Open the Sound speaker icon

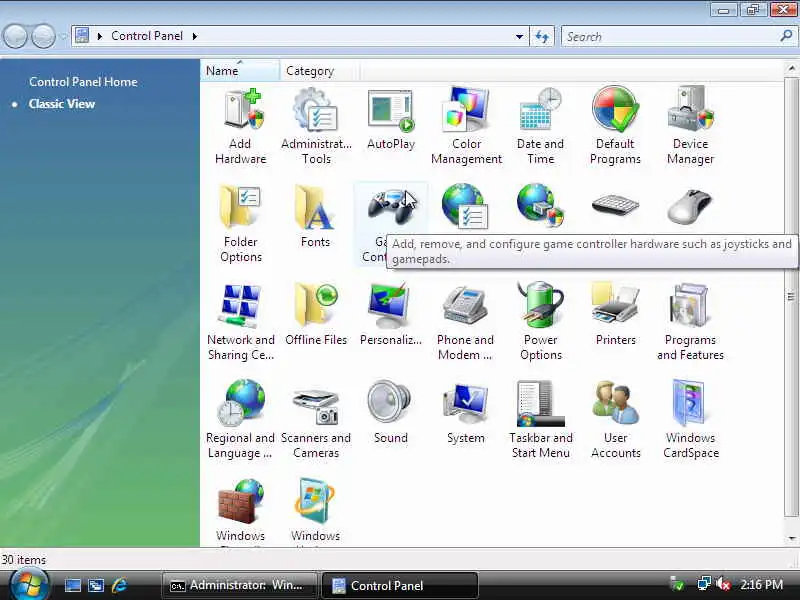[x=389, y=402]
